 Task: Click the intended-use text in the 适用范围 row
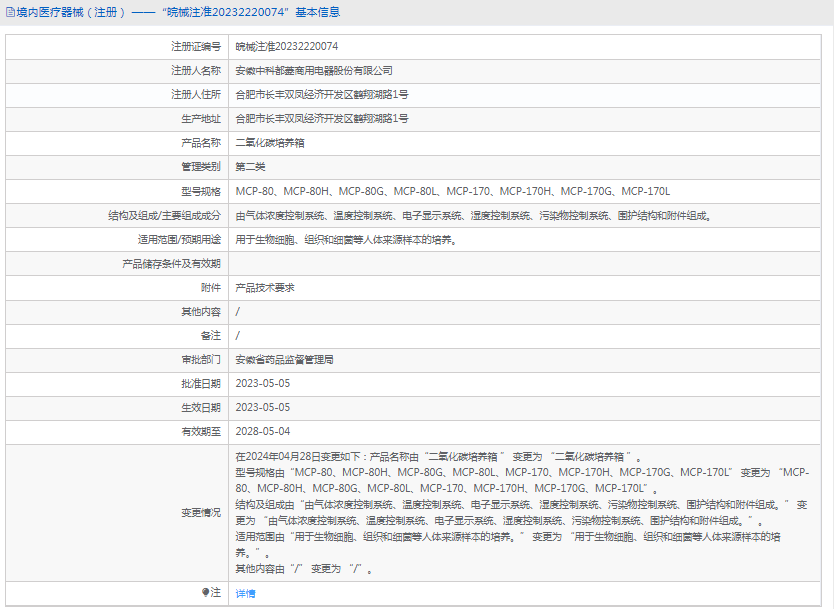(x=346, y=240)
